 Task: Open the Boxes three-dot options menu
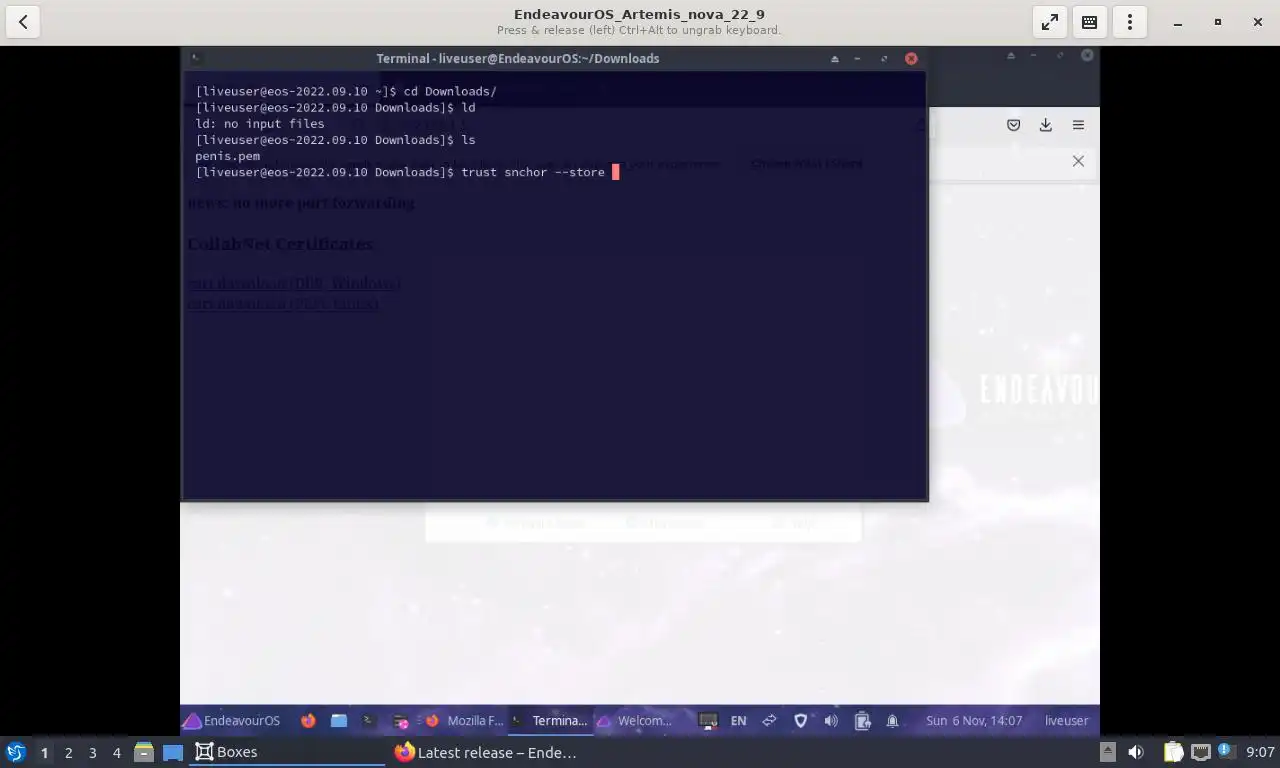pyautogui.click(x=1130, y=22)
